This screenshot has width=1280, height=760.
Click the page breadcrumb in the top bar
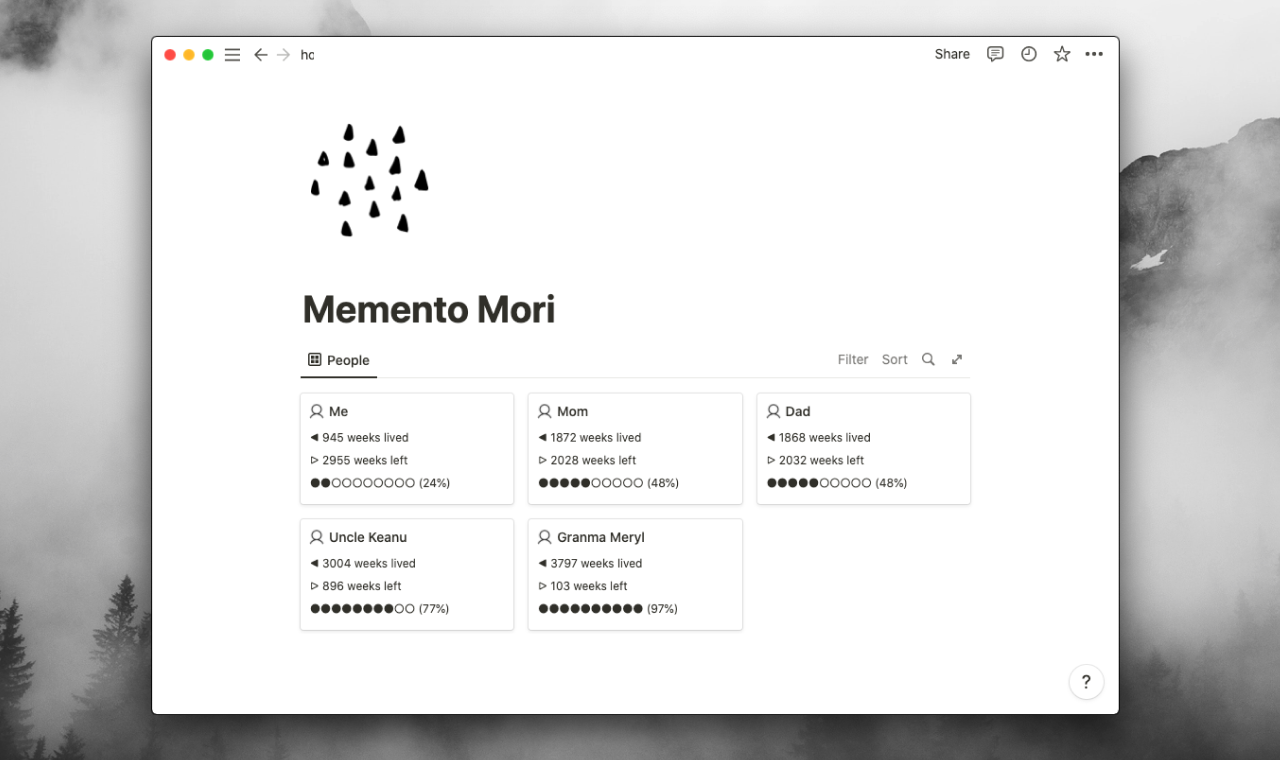click(306, 54)
